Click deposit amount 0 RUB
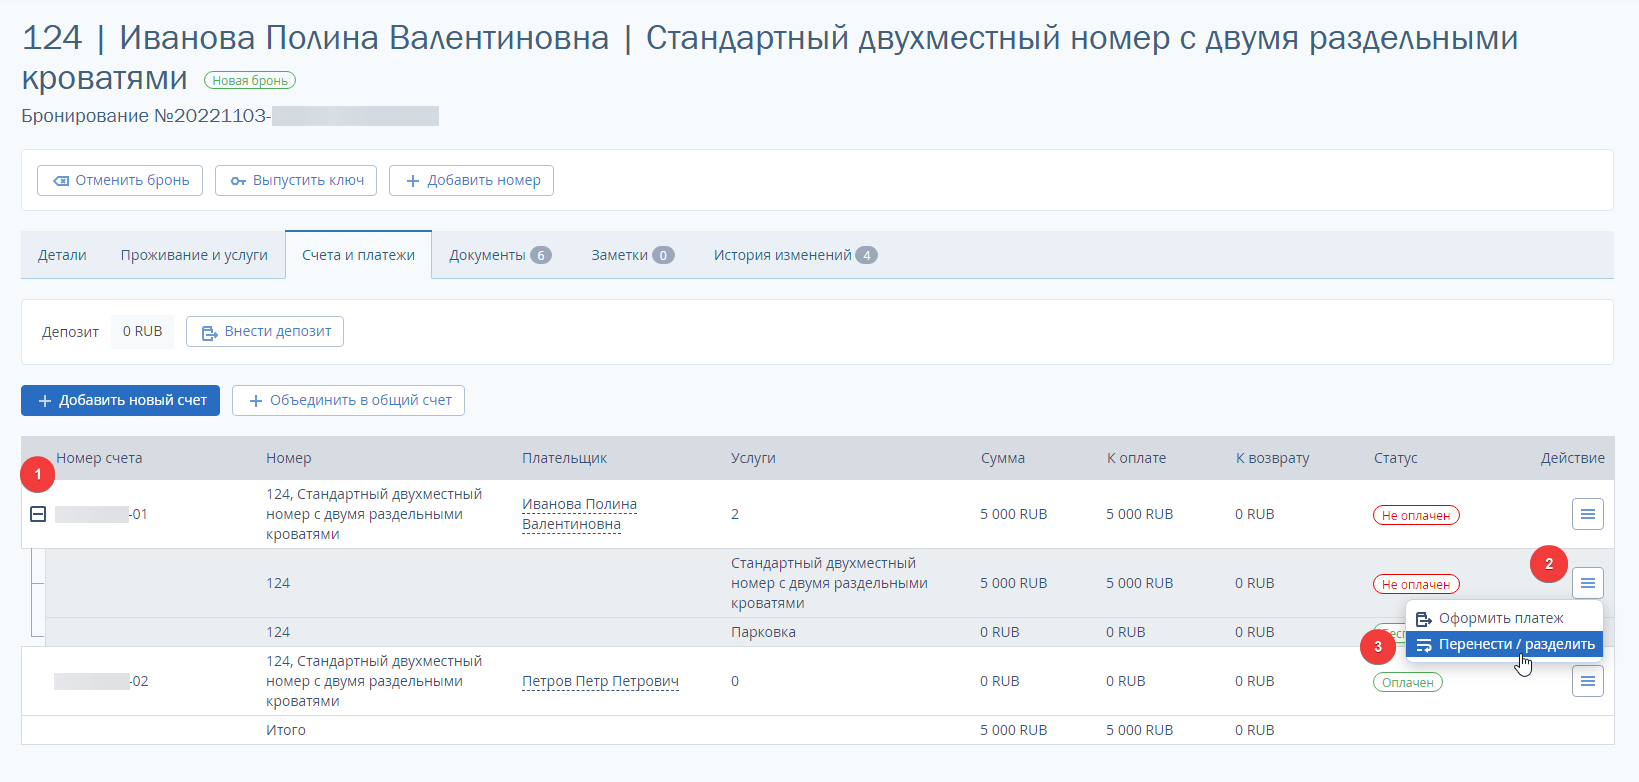Screen dimensions: 1639x782 point(142,331)
